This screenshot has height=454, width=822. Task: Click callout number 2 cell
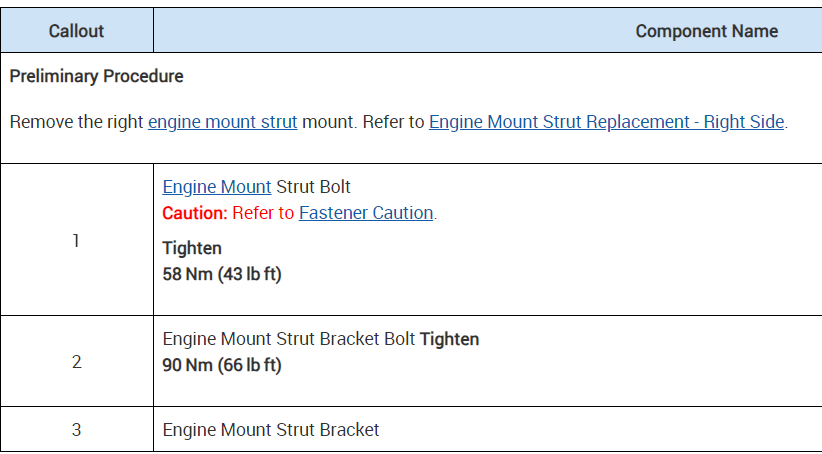[x=76, y=362]
